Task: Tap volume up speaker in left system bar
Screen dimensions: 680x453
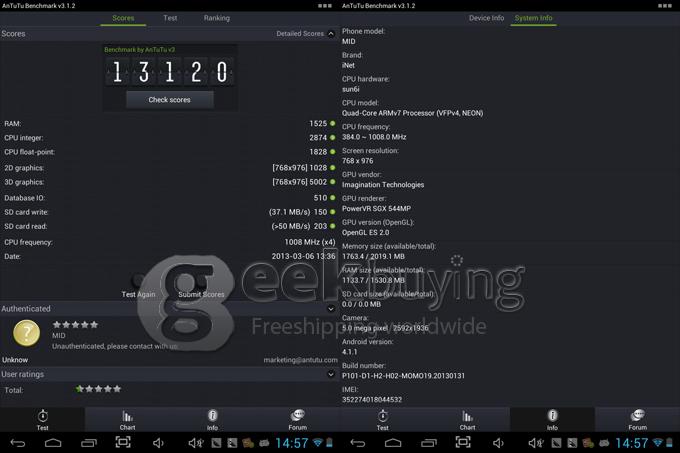Action: coord(196,443)
